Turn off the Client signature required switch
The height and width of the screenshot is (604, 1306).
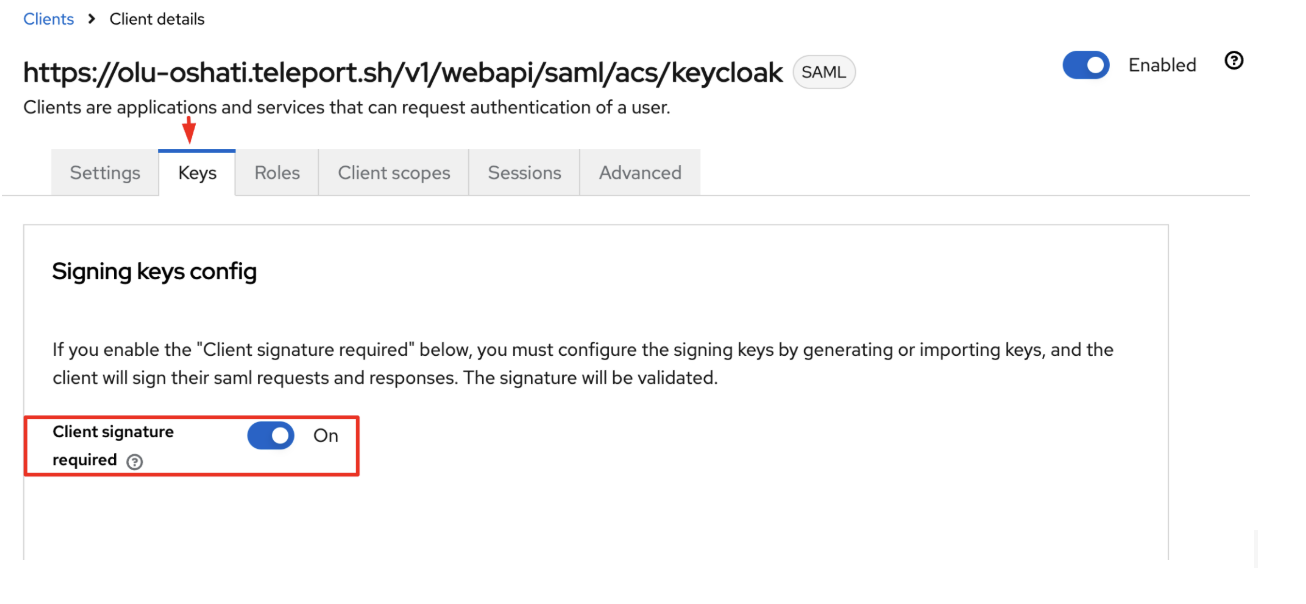(270, 435)
